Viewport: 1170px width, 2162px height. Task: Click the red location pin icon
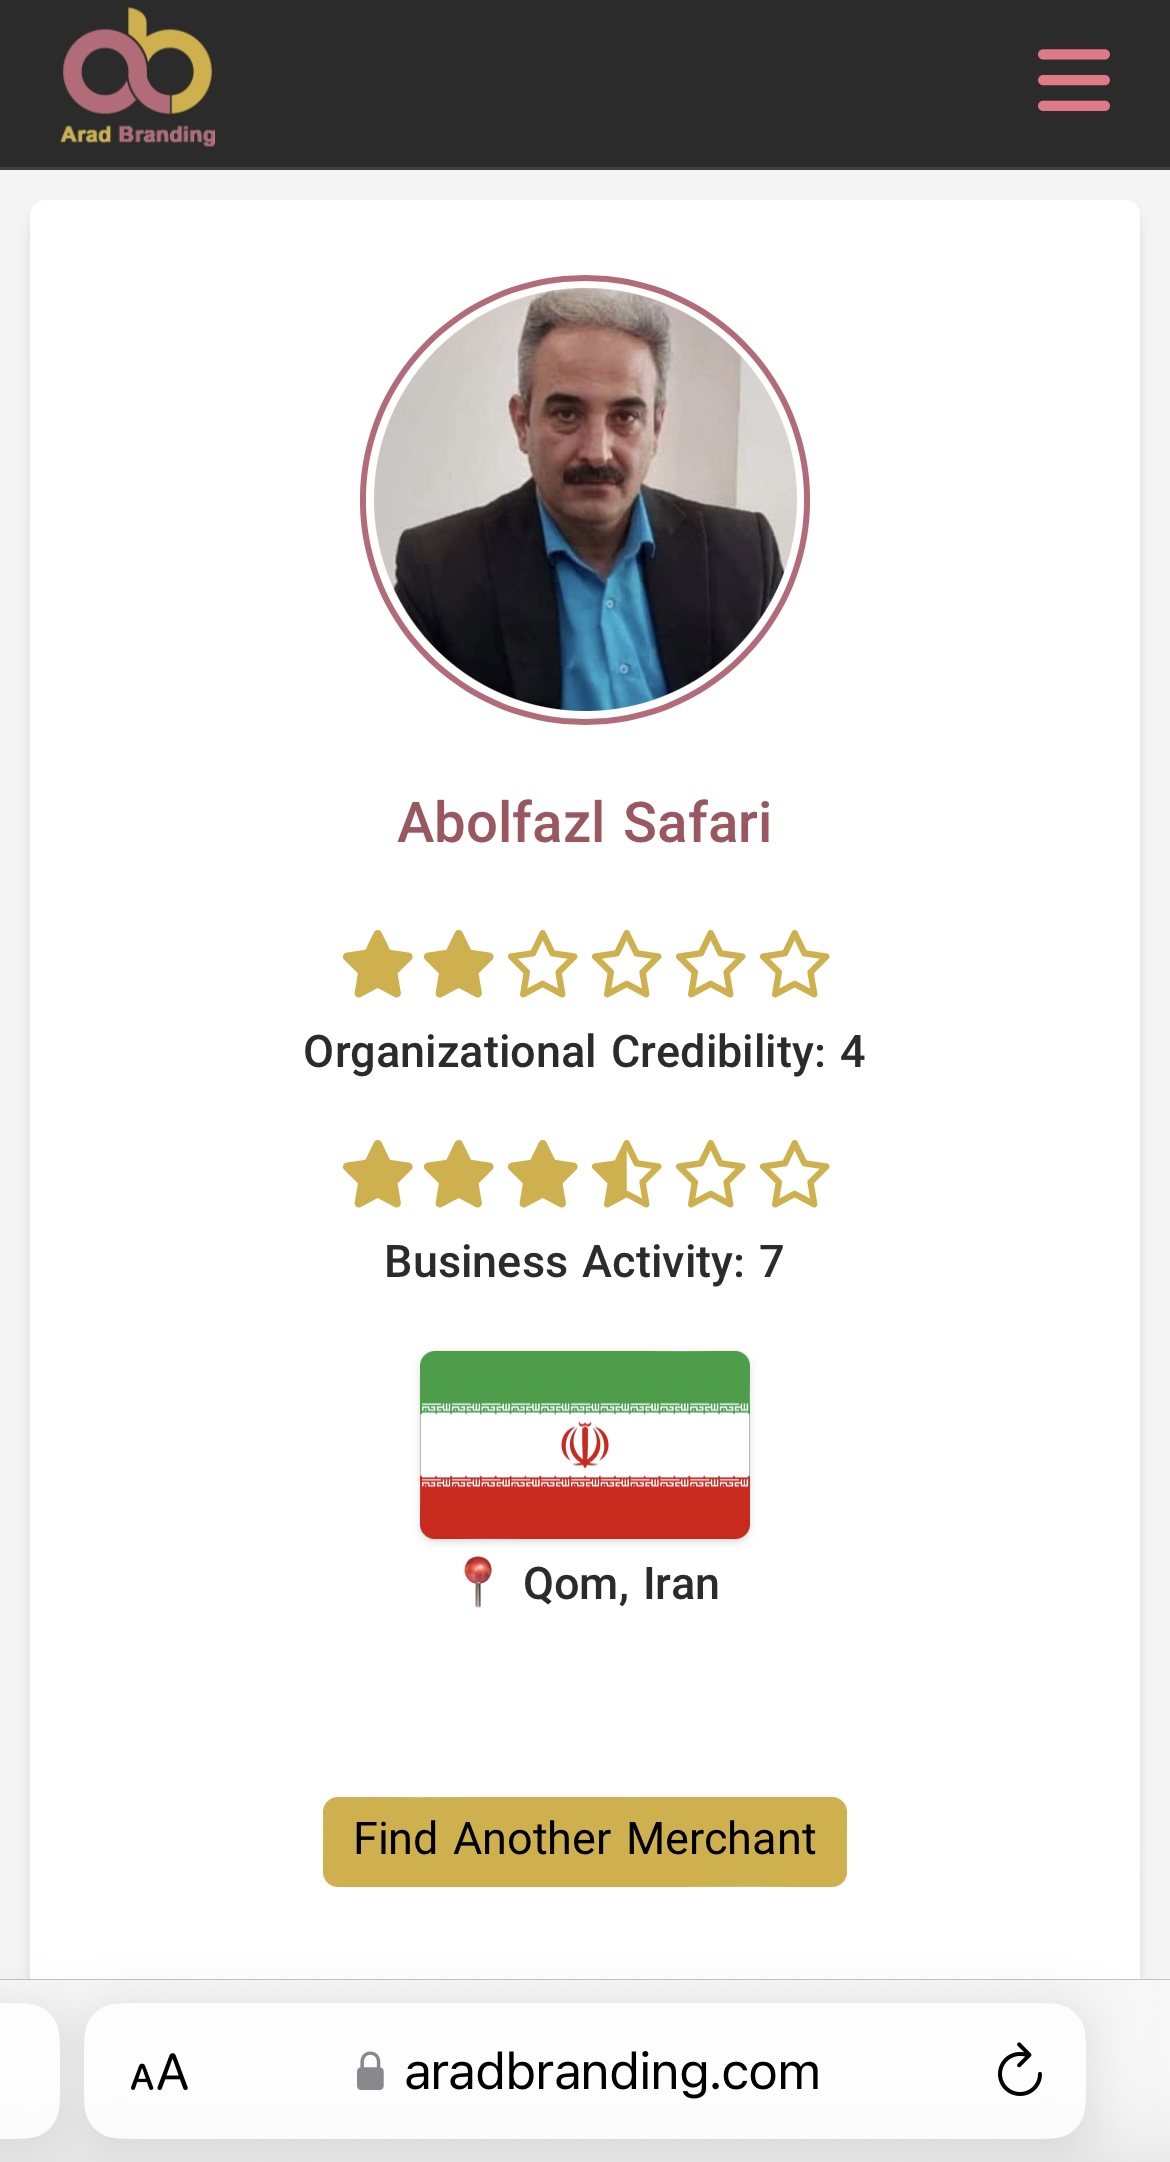tap(478, 1581)
